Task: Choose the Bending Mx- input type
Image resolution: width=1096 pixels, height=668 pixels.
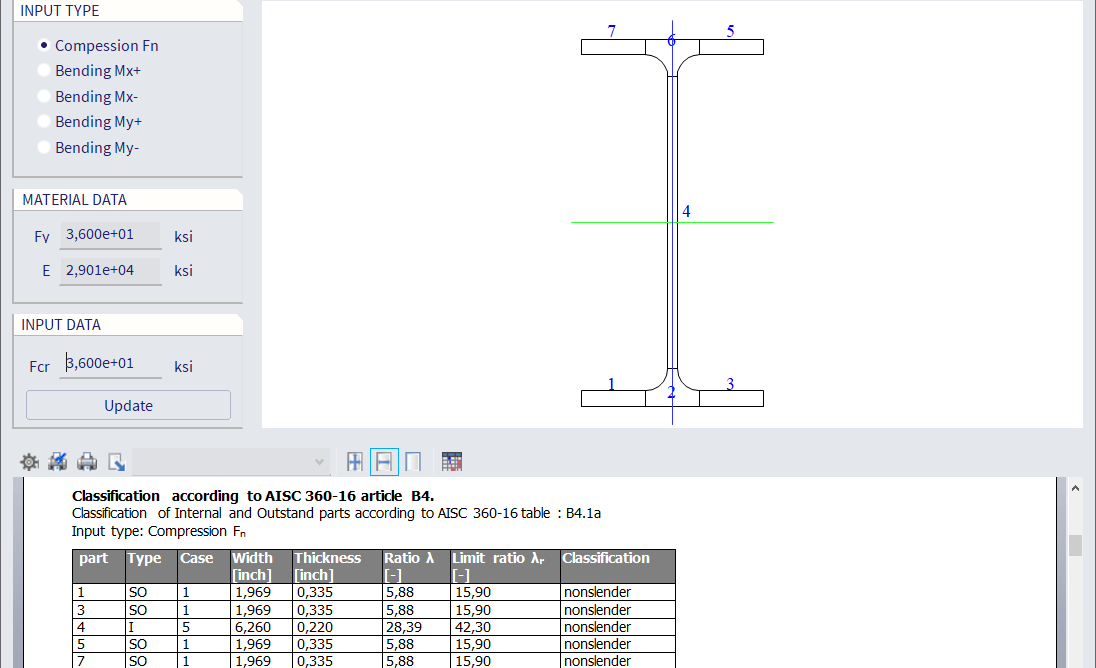Action: (44, 97)
